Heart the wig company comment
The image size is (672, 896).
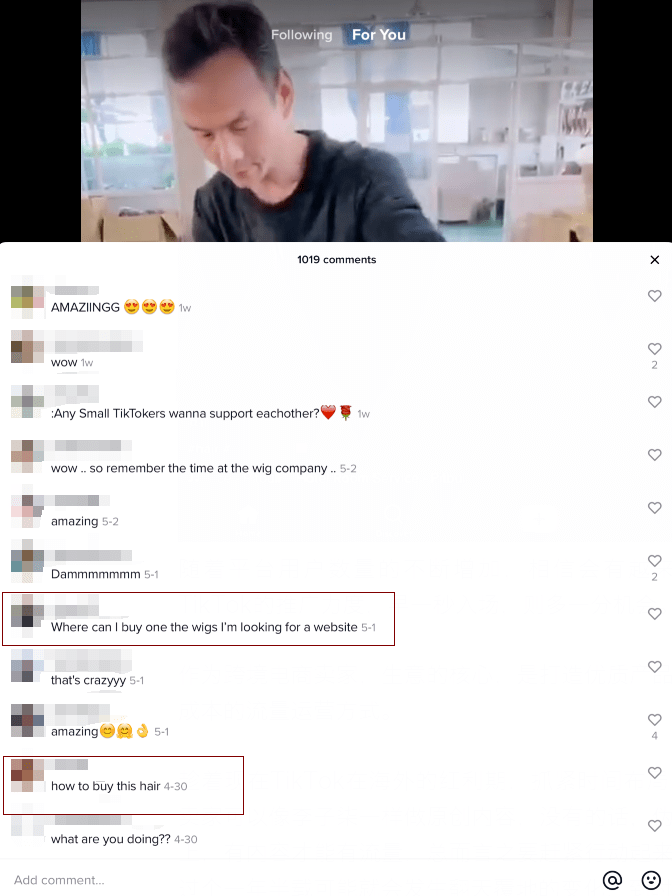point(654,455)
